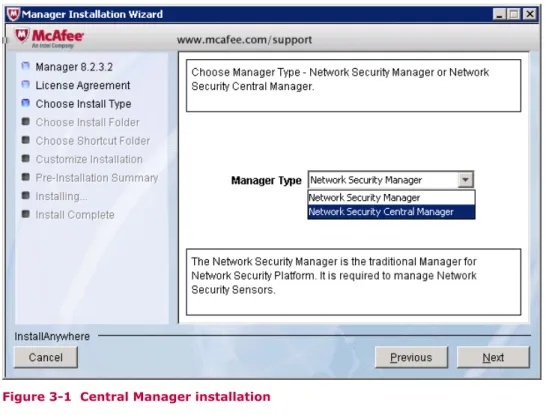The width and height of the screenshot is (546, 415).
Task: Close the Manager Installation Wizard window
Action: [x=530, y=14]
